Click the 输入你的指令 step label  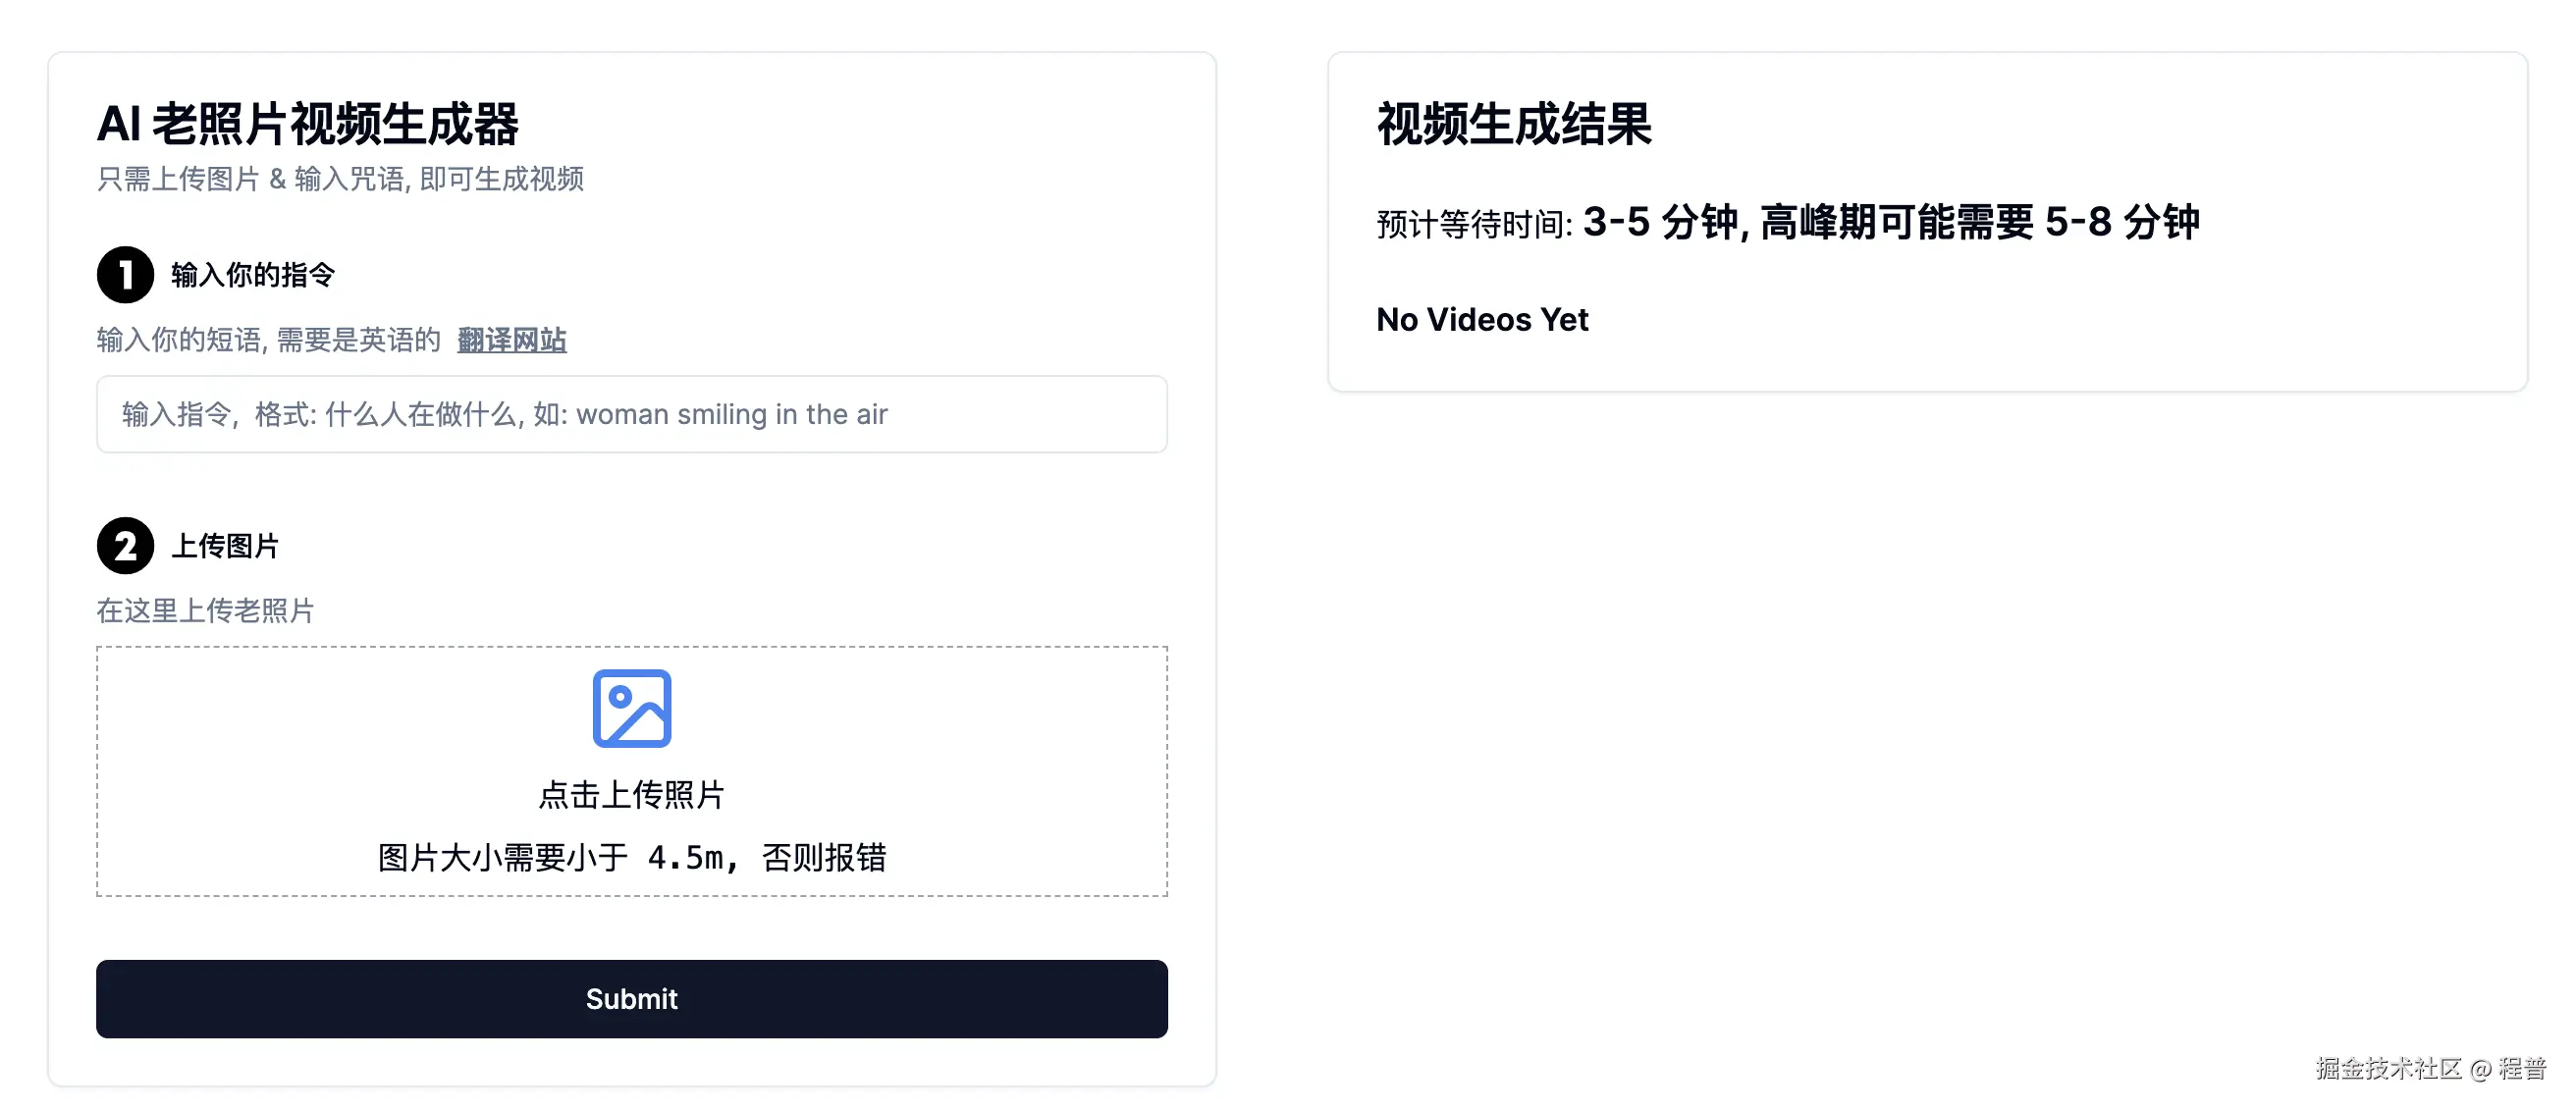click(x=252, y=275)
